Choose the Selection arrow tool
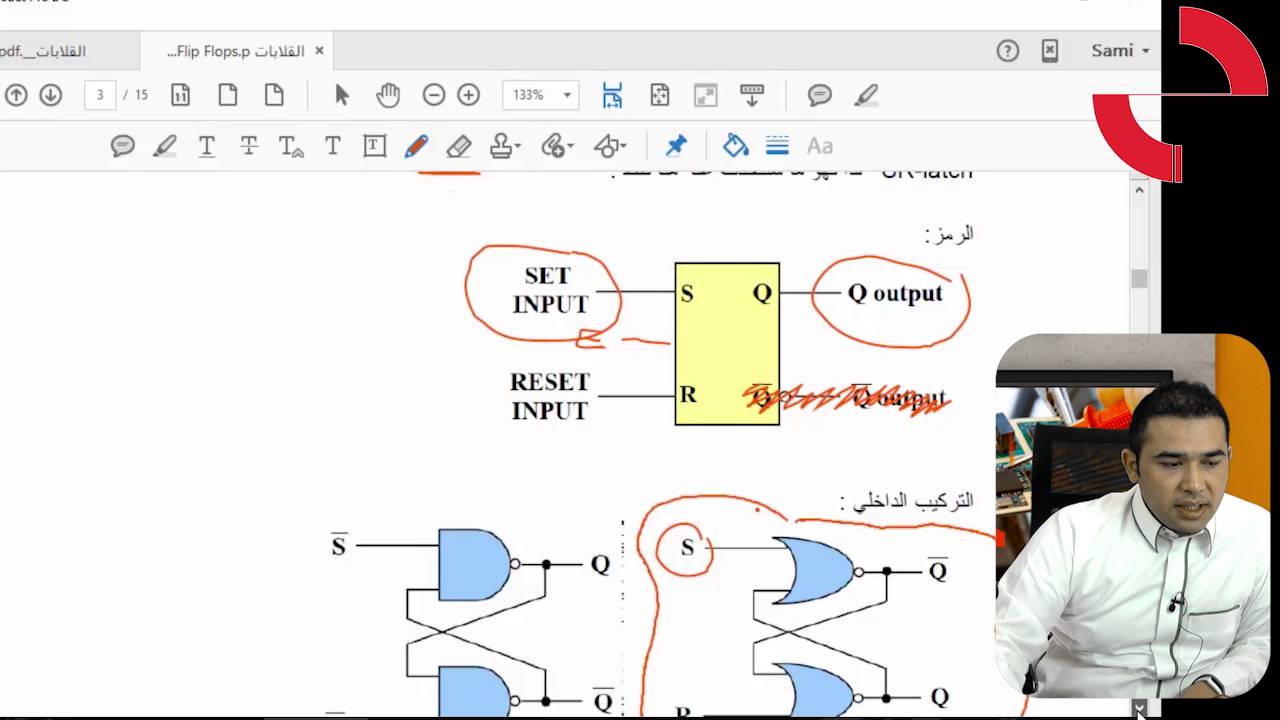Viewport: 1280px width, 720px height. click(x=342, y=95)
